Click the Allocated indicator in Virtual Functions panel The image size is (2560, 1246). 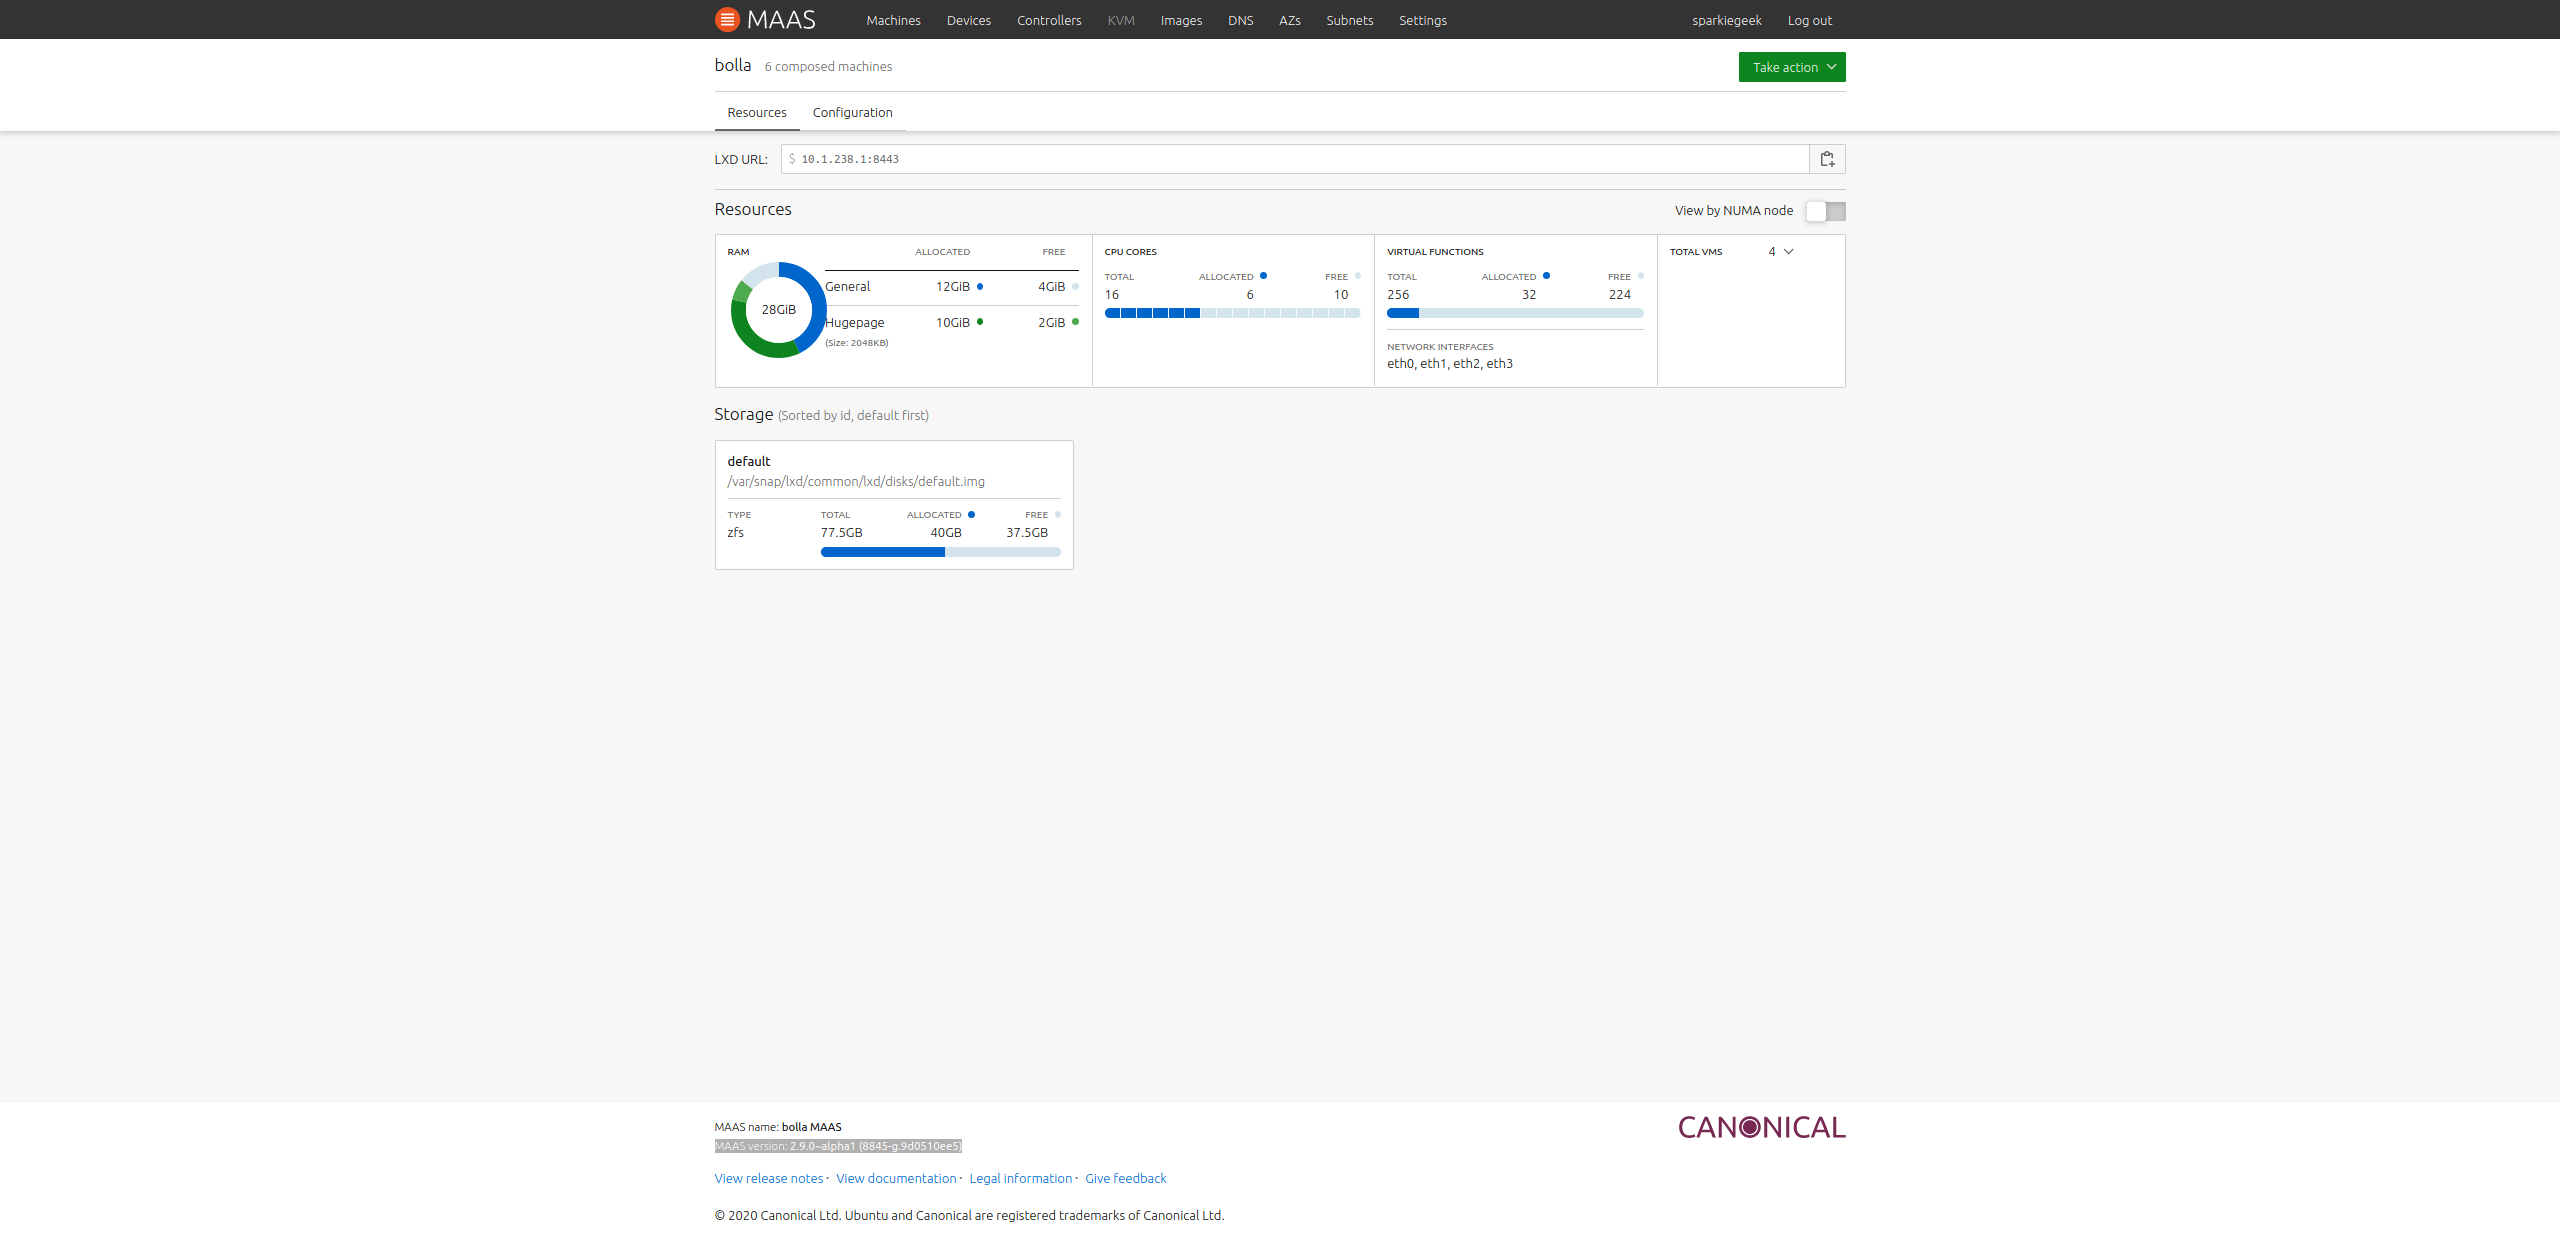[1545, 275]
